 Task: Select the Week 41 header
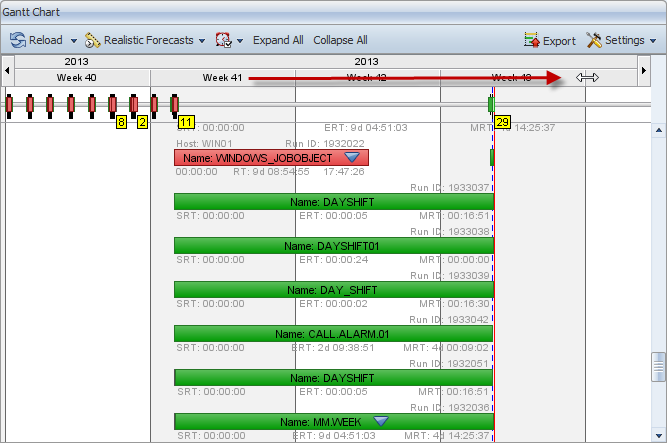(x=222, y=77)
